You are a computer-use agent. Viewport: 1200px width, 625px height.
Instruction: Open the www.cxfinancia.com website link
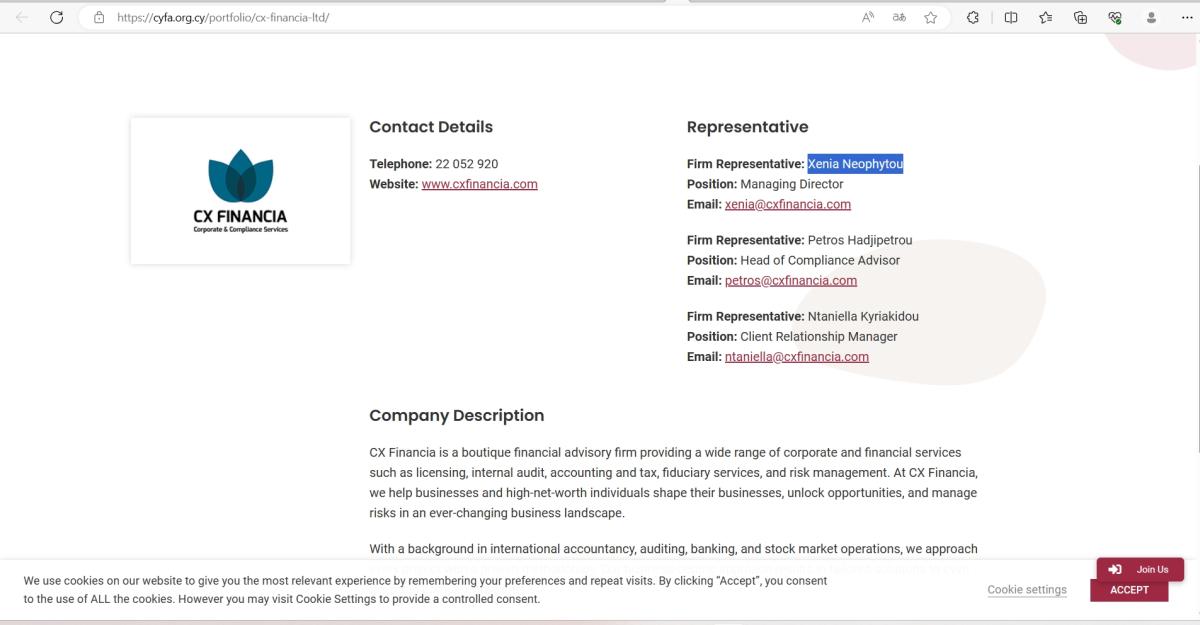click(x=479, y=184)
